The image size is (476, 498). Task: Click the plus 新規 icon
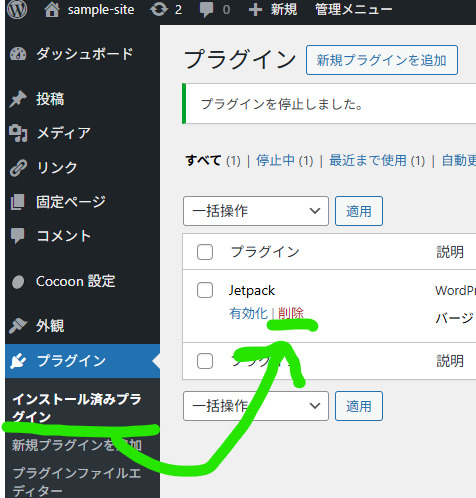255,10
